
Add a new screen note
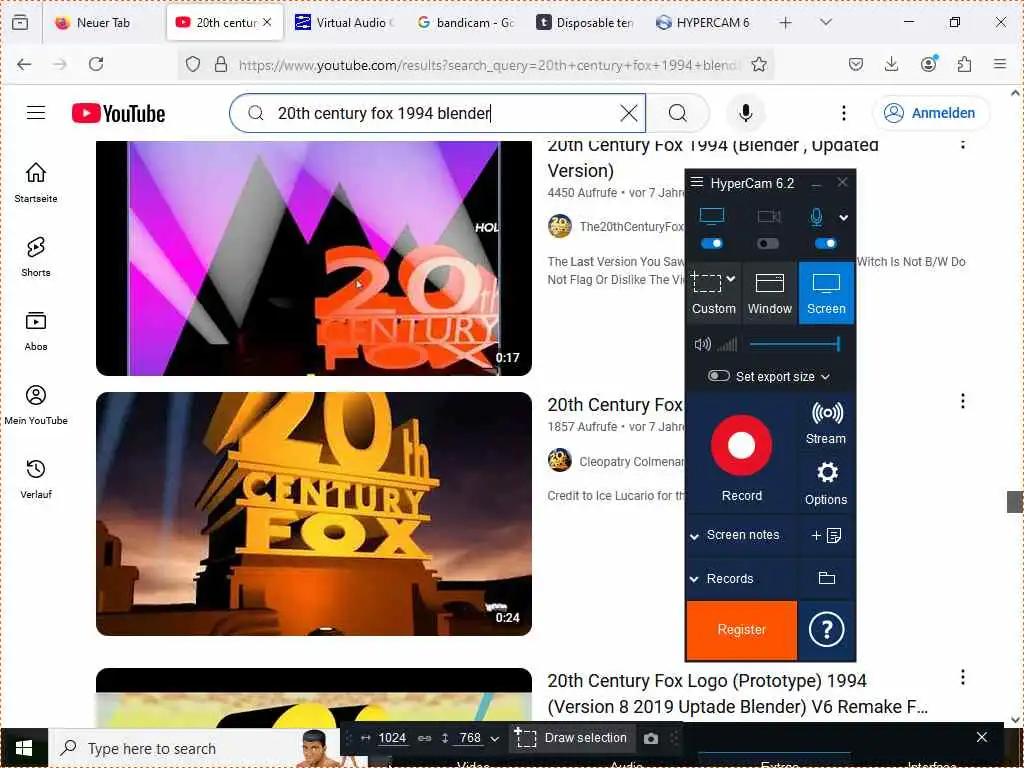826,536
